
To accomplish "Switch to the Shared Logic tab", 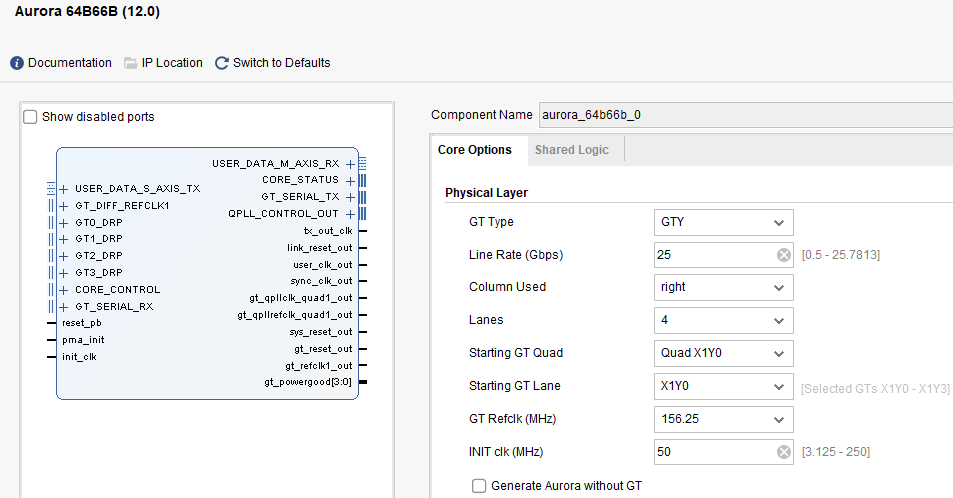I will [572, 150].
